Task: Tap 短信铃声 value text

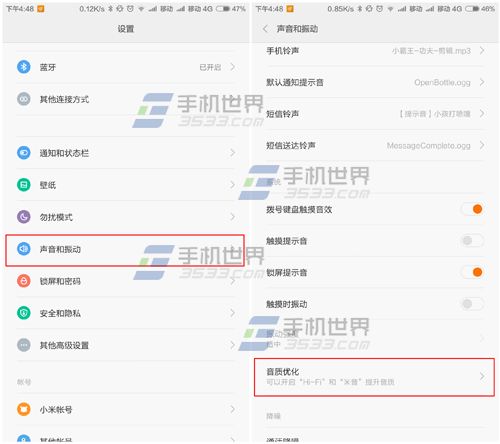Action: [435, 114]
